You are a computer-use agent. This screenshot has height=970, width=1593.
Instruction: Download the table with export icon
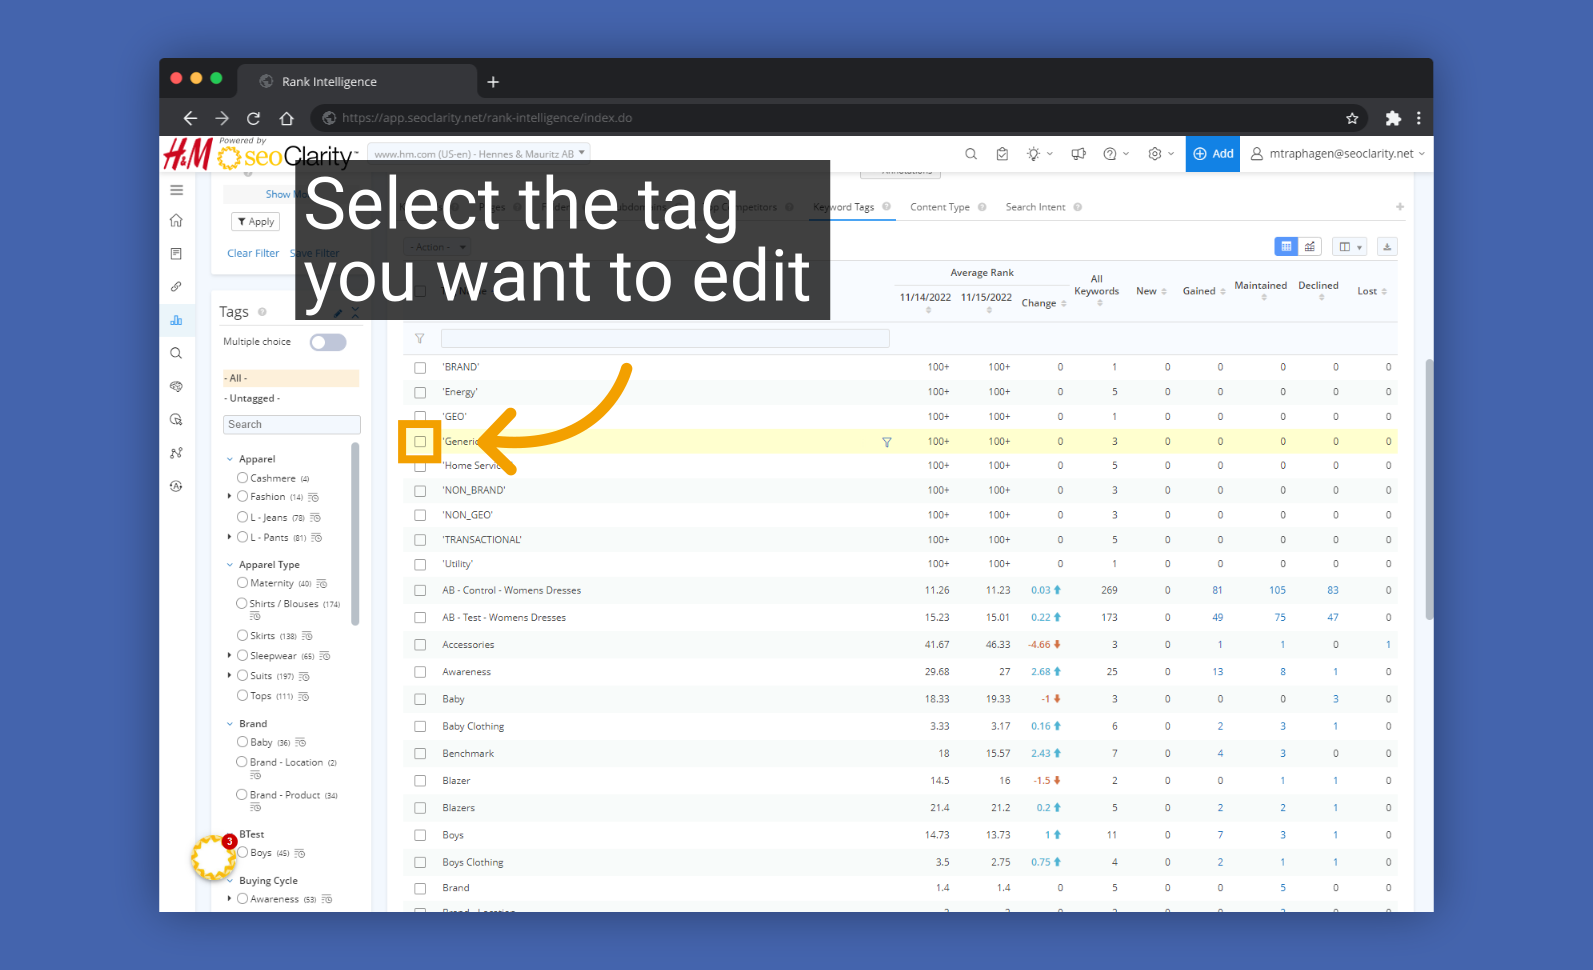1387,247
